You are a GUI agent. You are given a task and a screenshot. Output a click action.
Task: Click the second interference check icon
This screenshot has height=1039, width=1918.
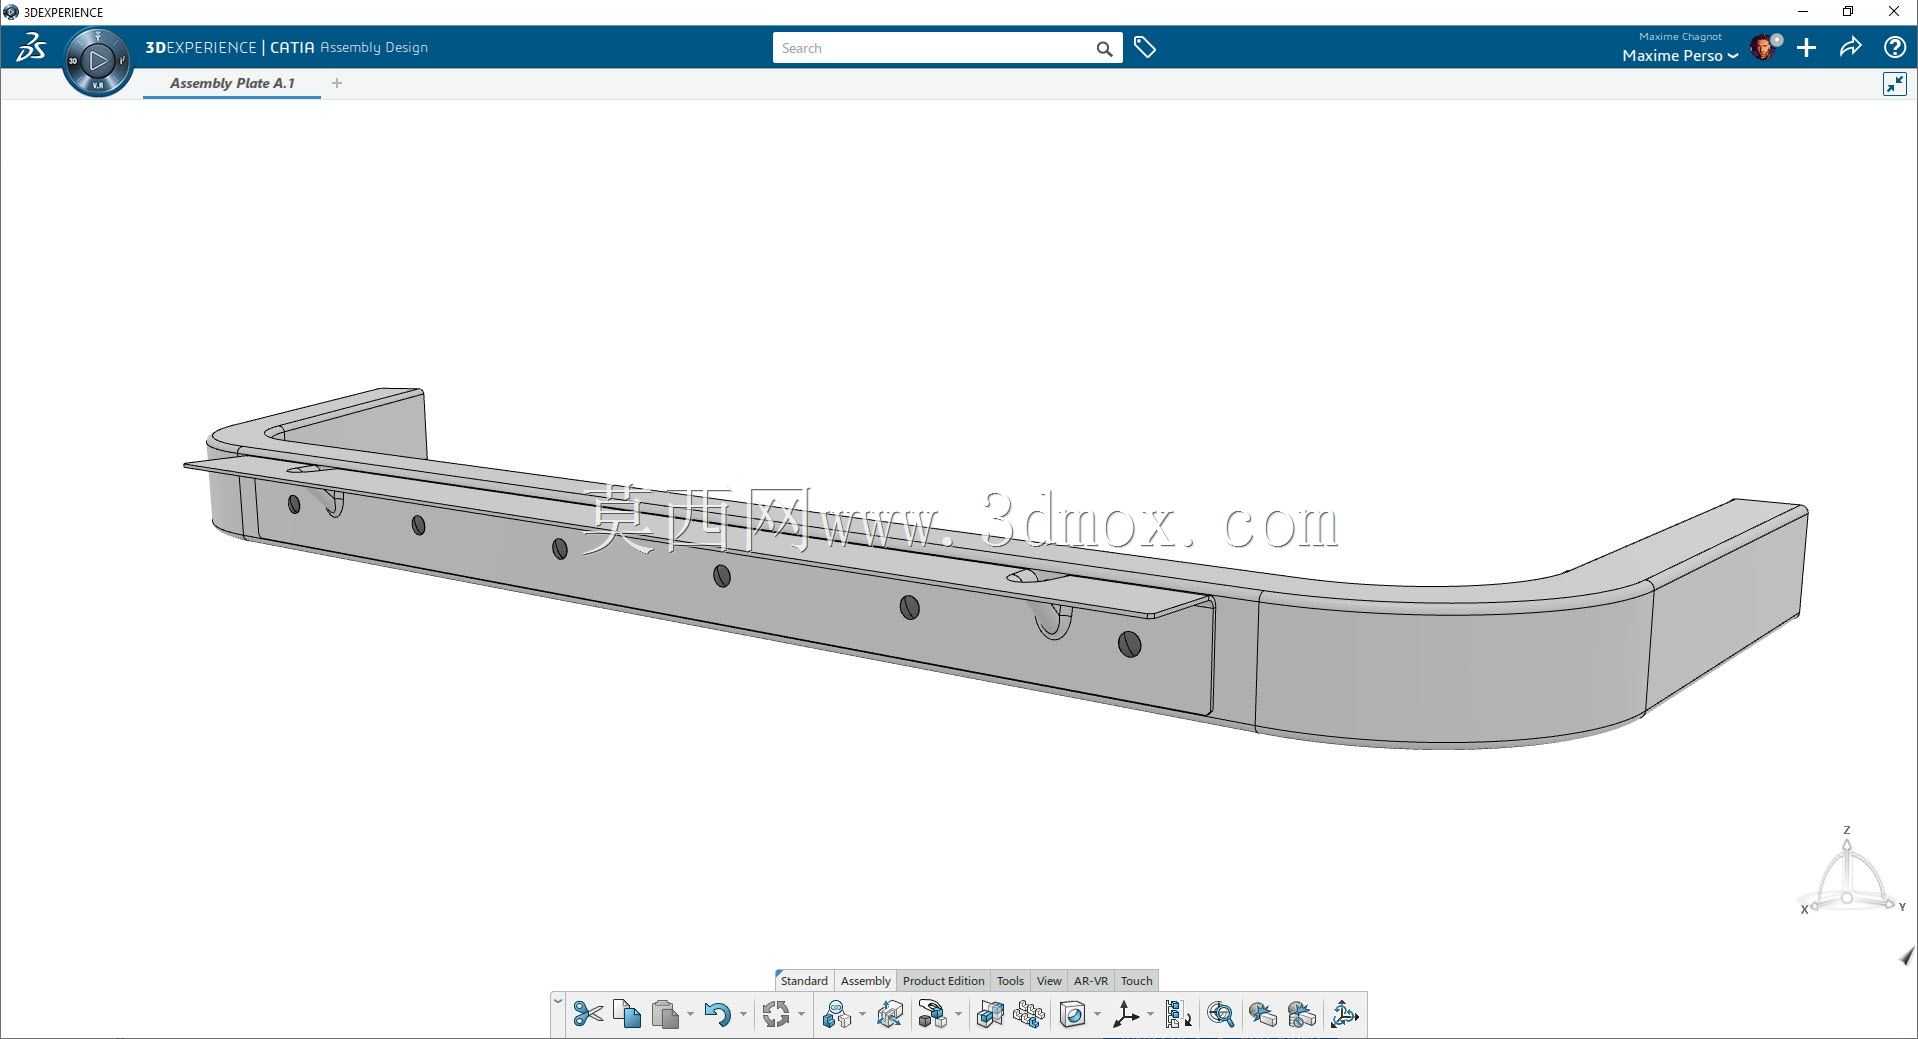pos(1301,1014)
